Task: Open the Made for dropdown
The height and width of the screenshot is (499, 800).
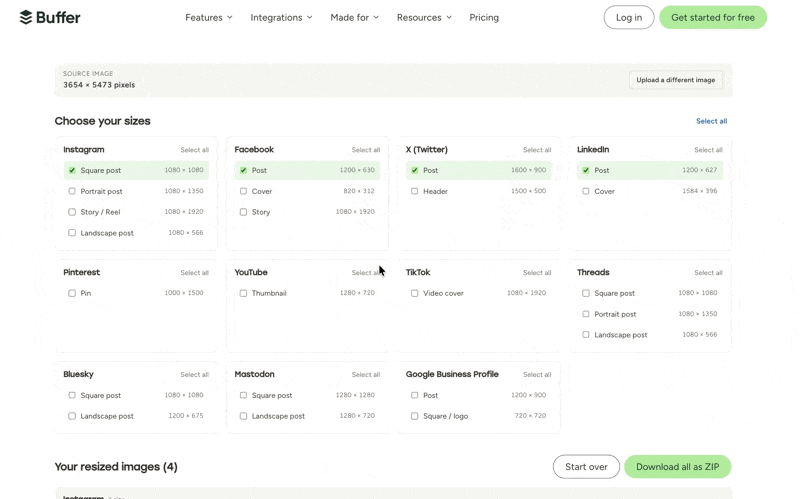Action: point(355,17)
